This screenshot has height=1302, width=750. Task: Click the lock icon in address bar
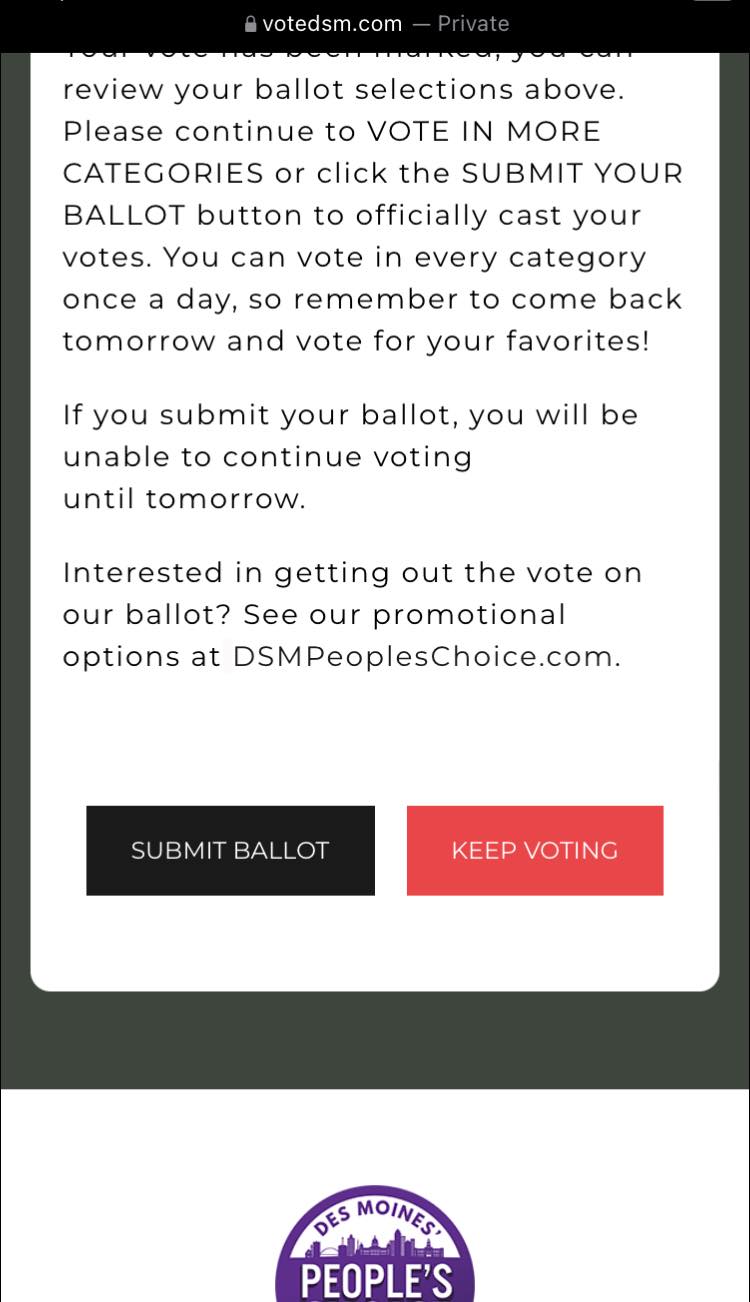pos(250,24)
